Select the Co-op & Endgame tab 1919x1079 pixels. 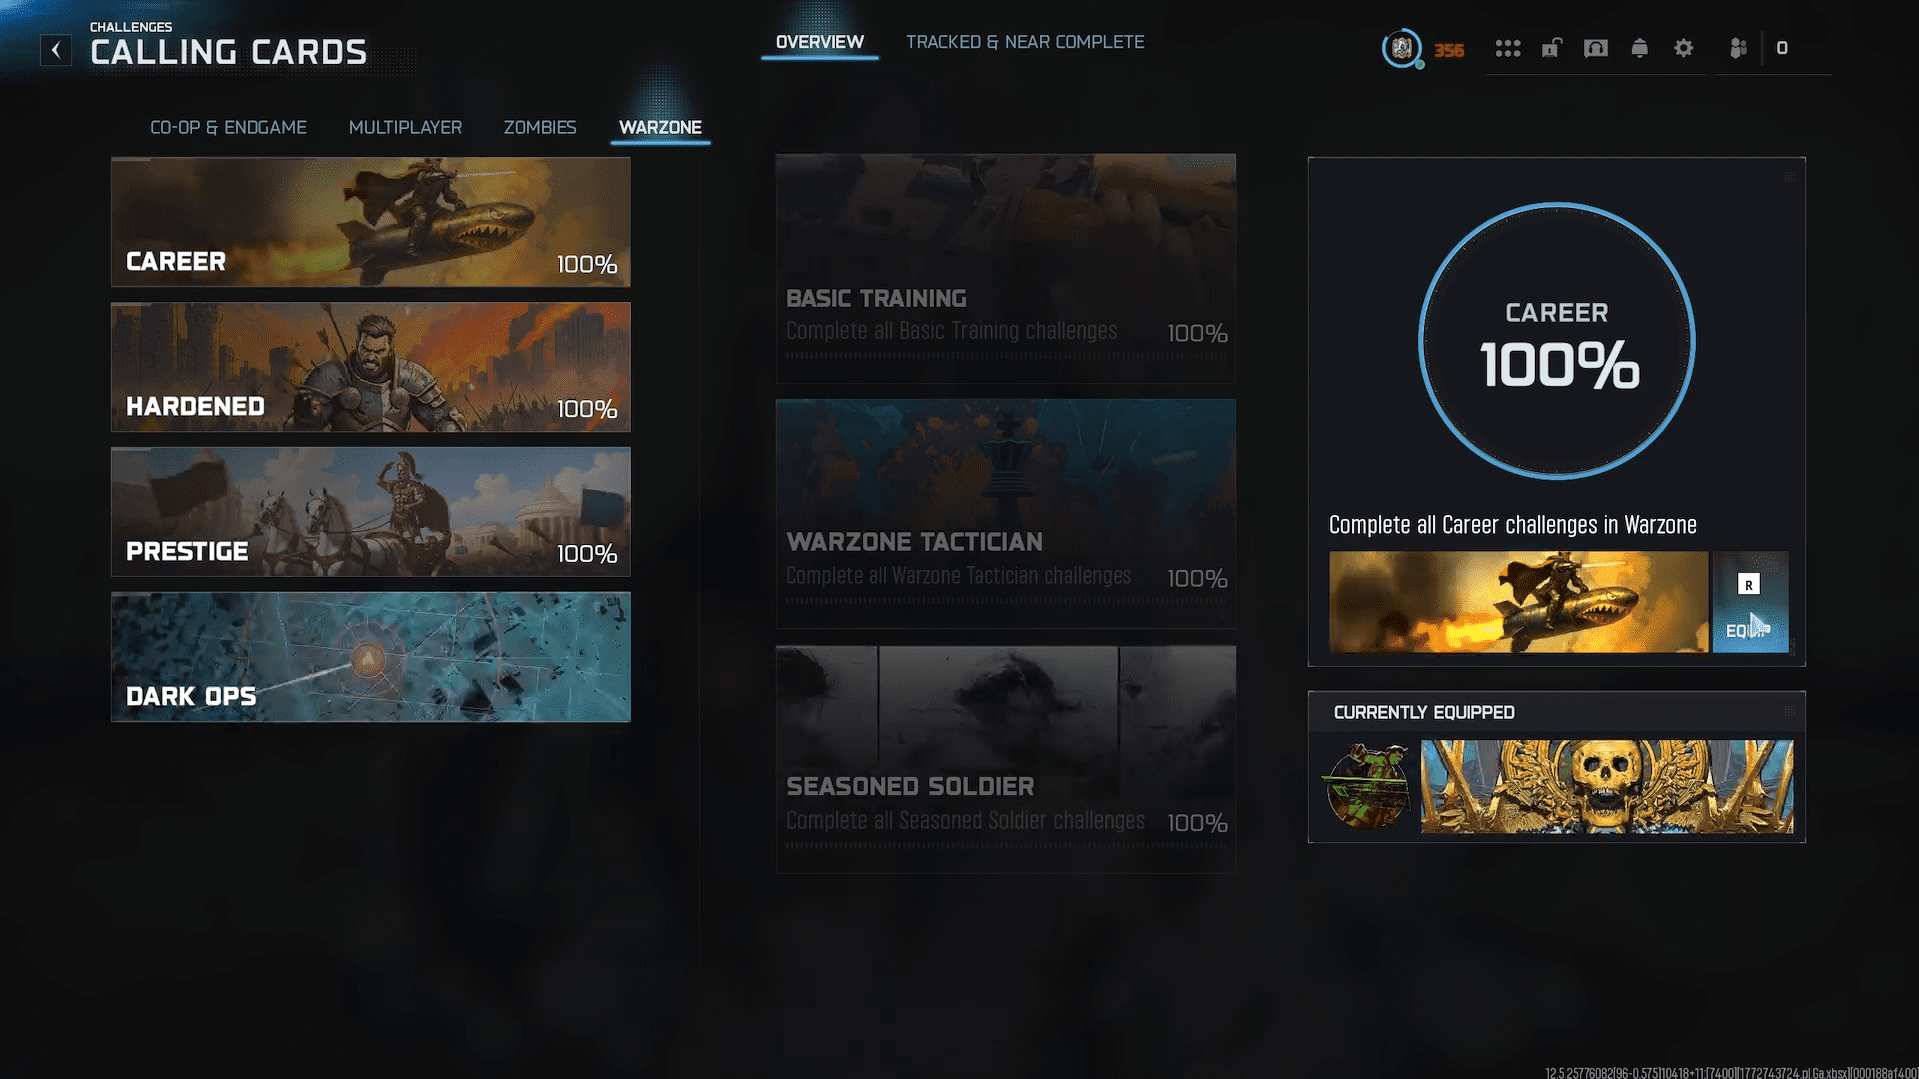point(228,127)
